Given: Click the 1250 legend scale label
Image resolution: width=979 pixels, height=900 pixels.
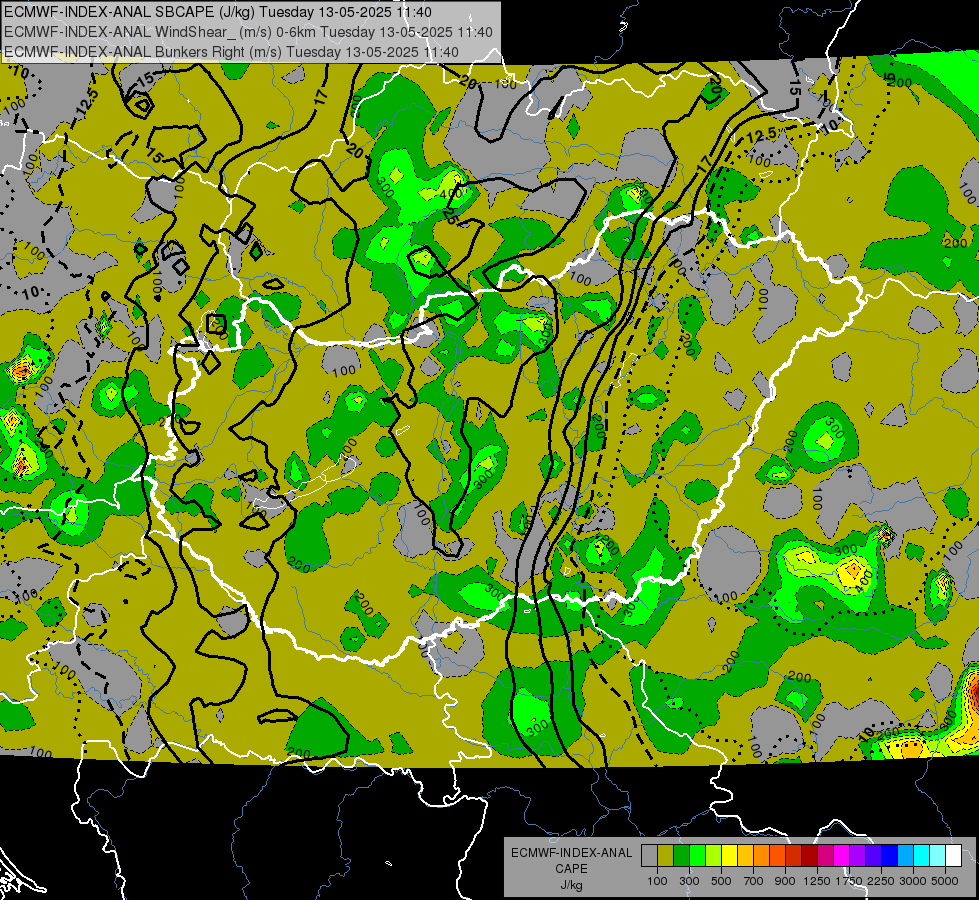Looking at the screenshot, I should point(817,881).
